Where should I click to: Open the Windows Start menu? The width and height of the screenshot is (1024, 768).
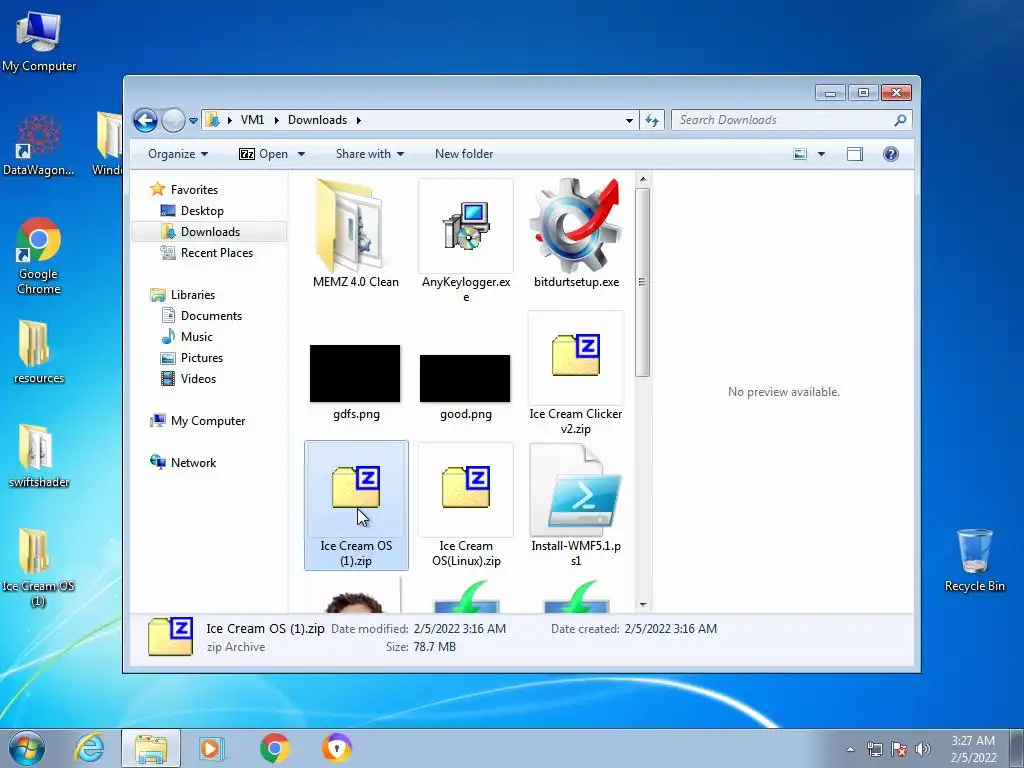coord(27,748)
